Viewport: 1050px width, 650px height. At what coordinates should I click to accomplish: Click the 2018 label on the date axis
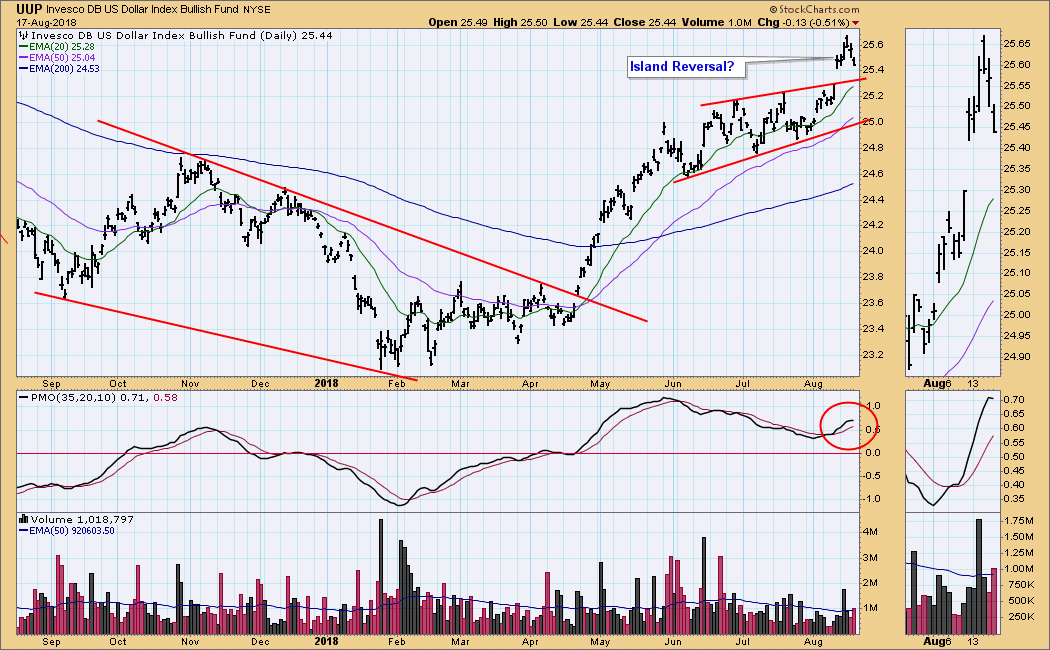(x=329, y=382)
